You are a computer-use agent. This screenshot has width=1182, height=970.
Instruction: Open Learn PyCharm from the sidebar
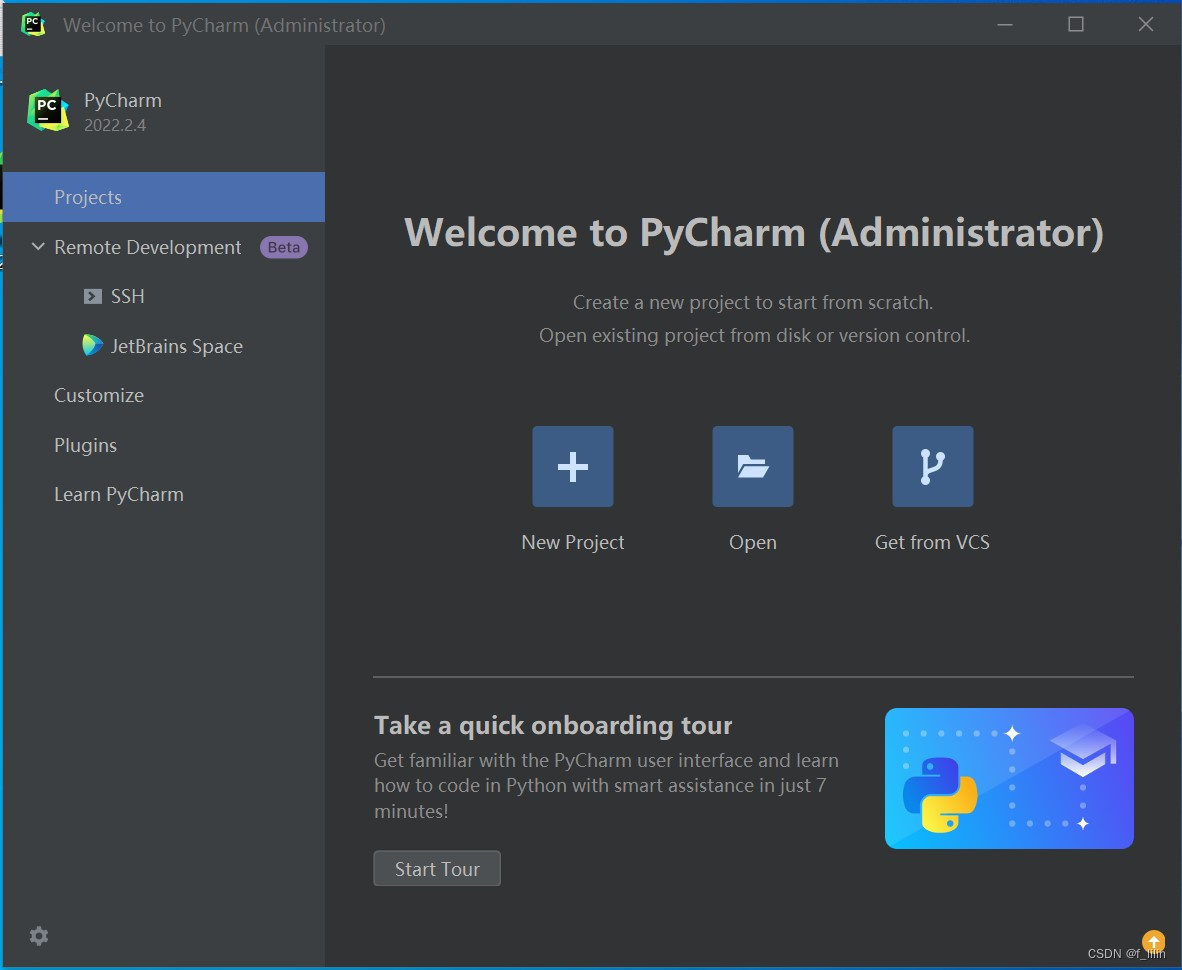click(118, 494)
